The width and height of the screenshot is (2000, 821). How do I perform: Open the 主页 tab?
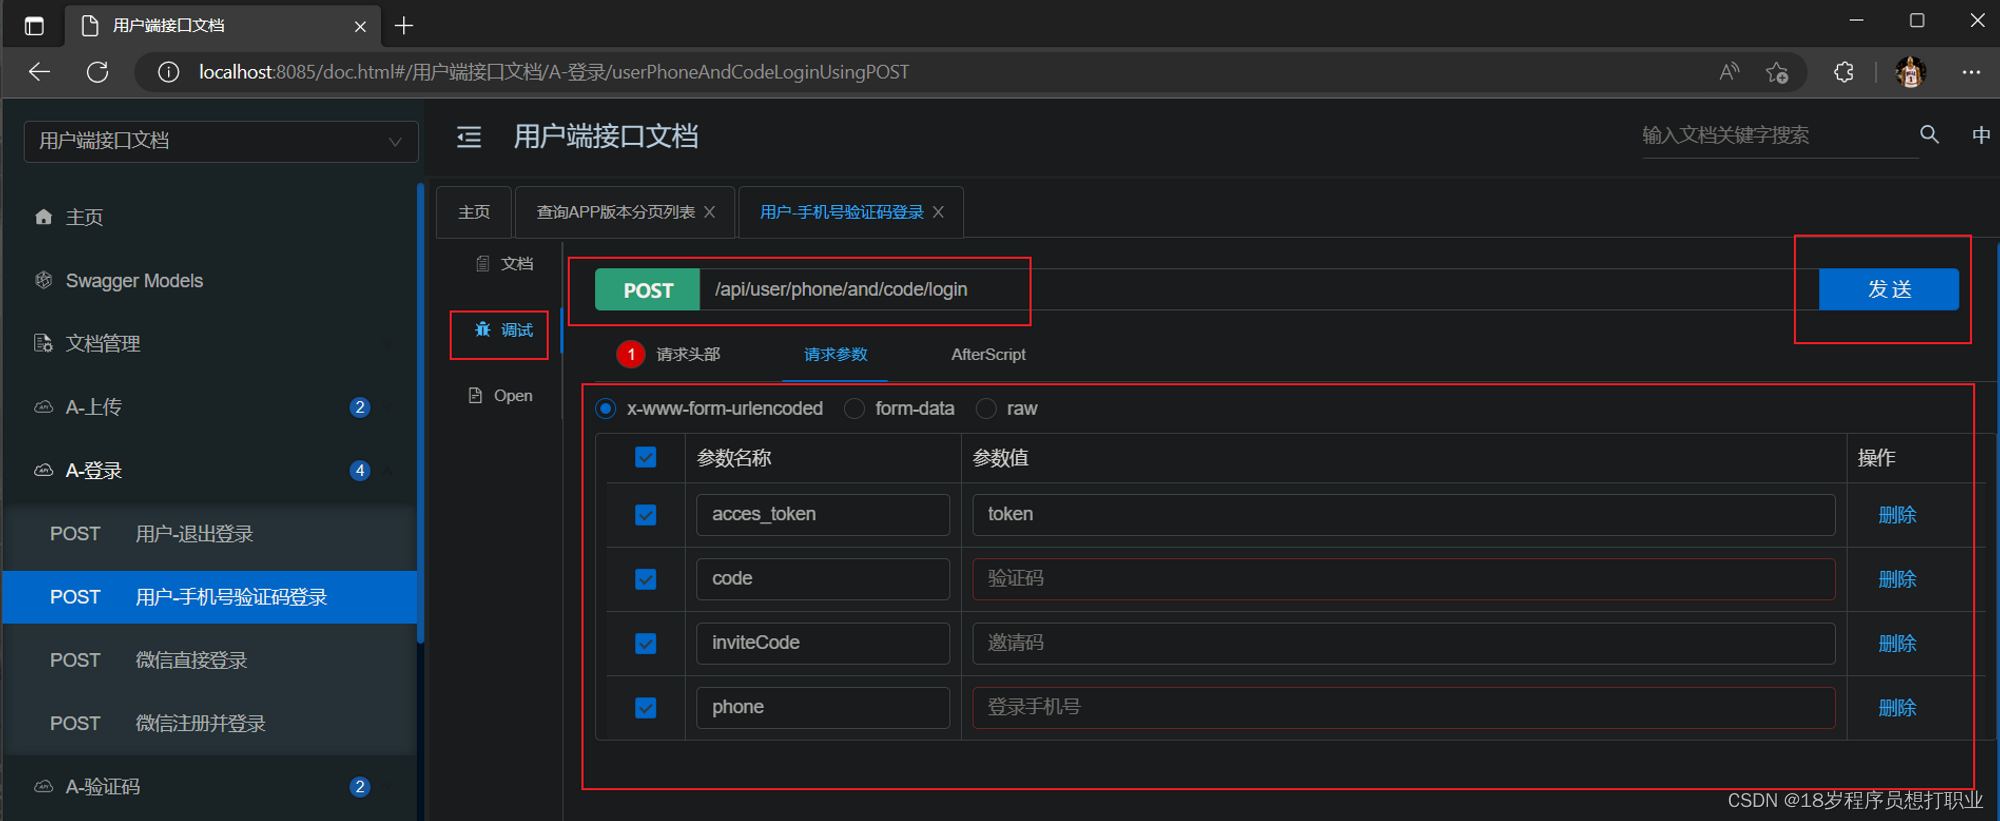[x=474, y=212]
